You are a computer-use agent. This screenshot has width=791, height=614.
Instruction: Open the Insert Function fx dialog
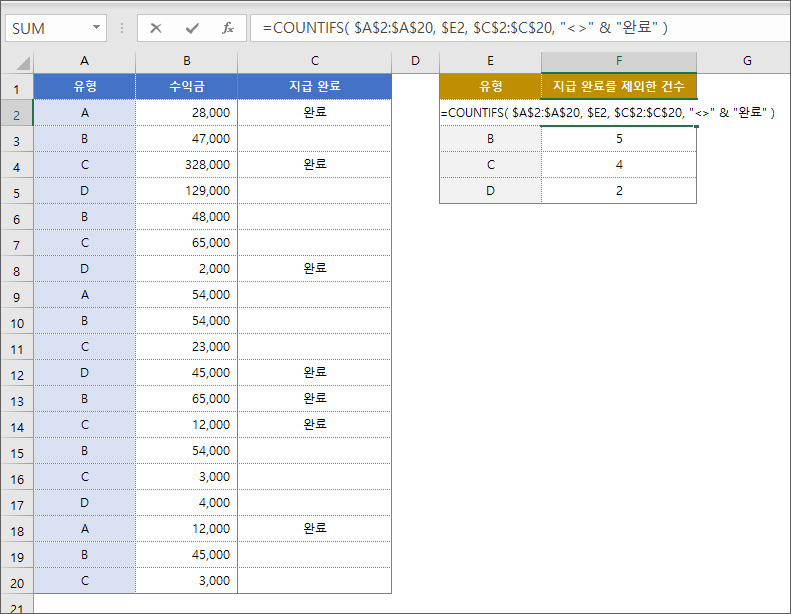228,28
